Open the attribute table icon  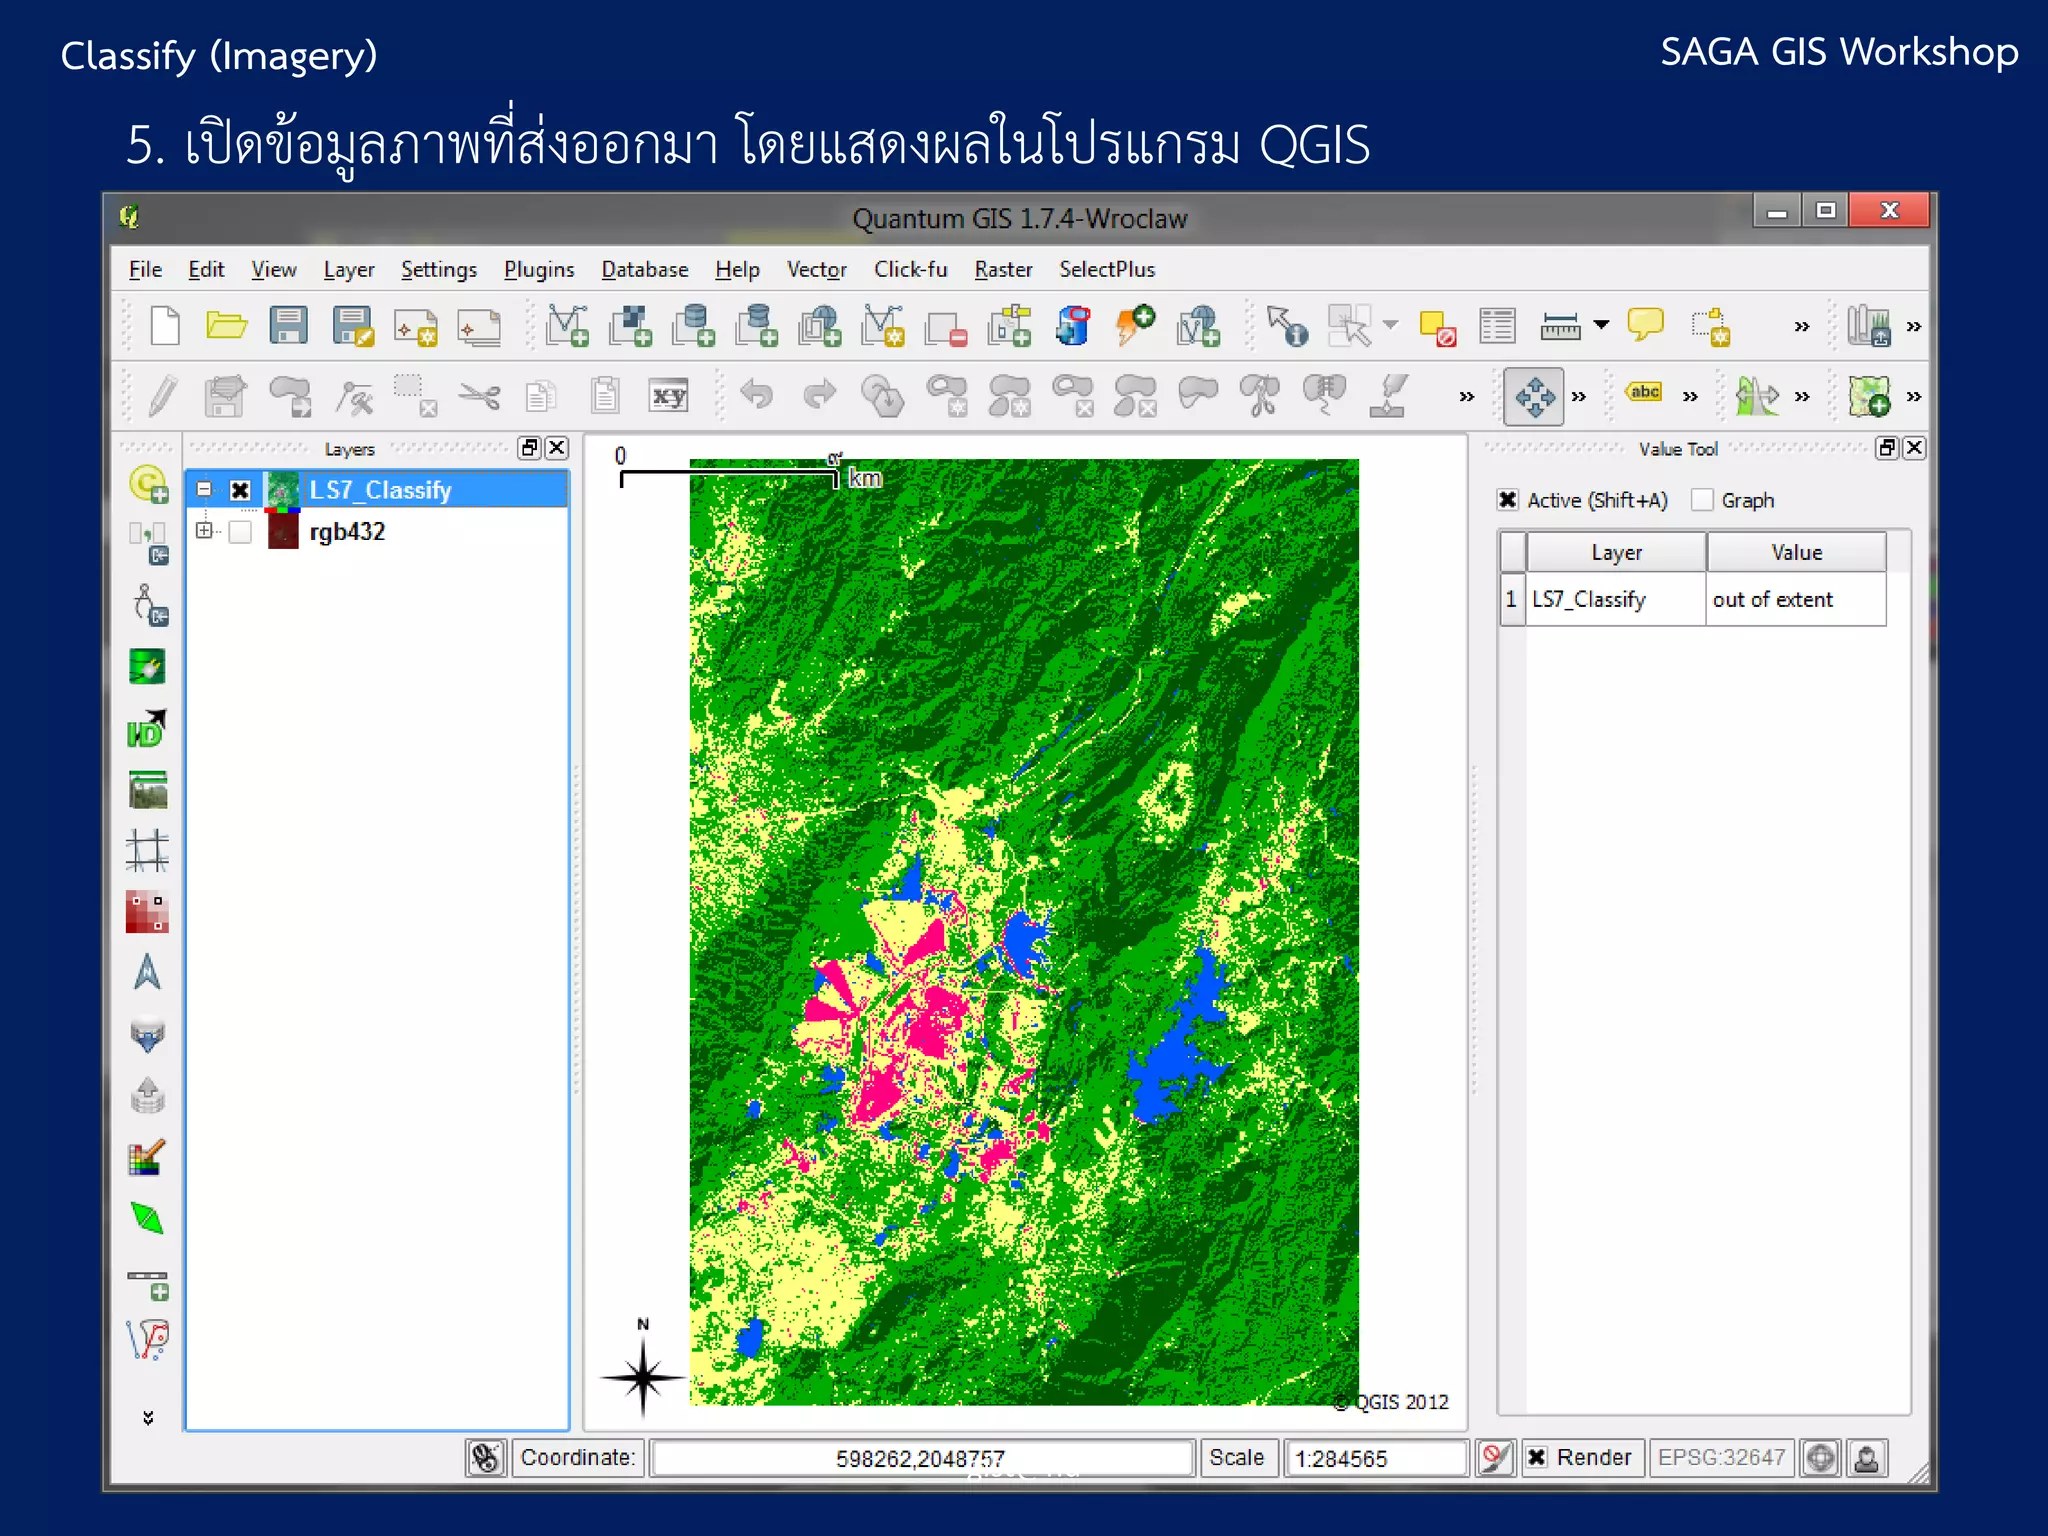(x=1497, y=326)
